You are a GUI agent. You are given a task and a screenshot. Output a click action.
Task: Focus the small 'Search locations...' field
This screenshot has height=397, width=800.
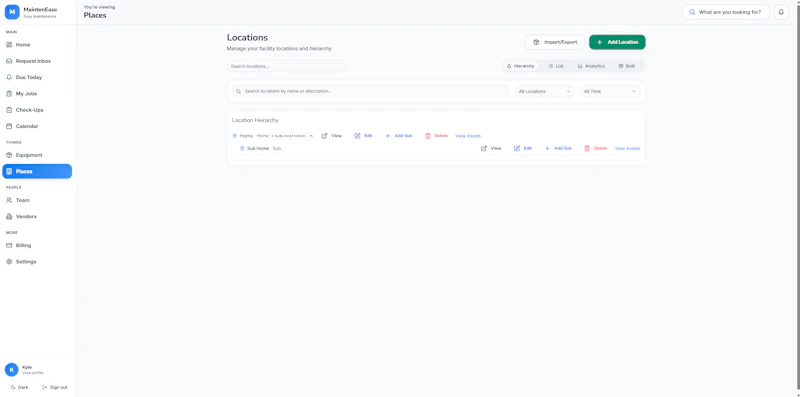287,66
